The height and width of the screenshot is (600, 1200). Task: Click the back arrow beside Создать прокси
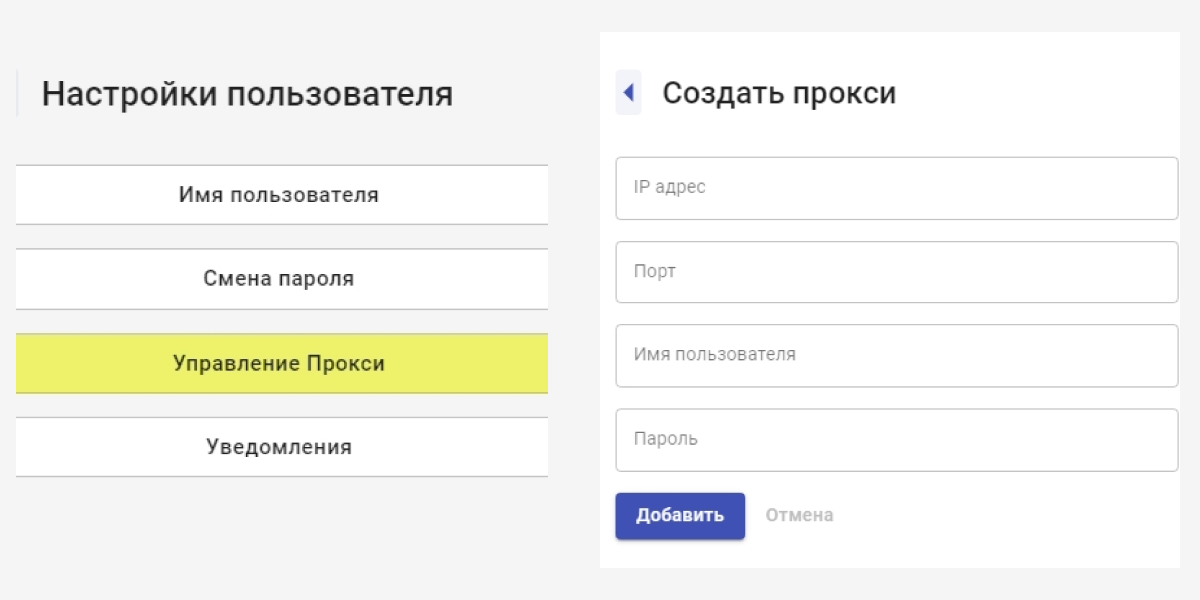click(628, 93)
